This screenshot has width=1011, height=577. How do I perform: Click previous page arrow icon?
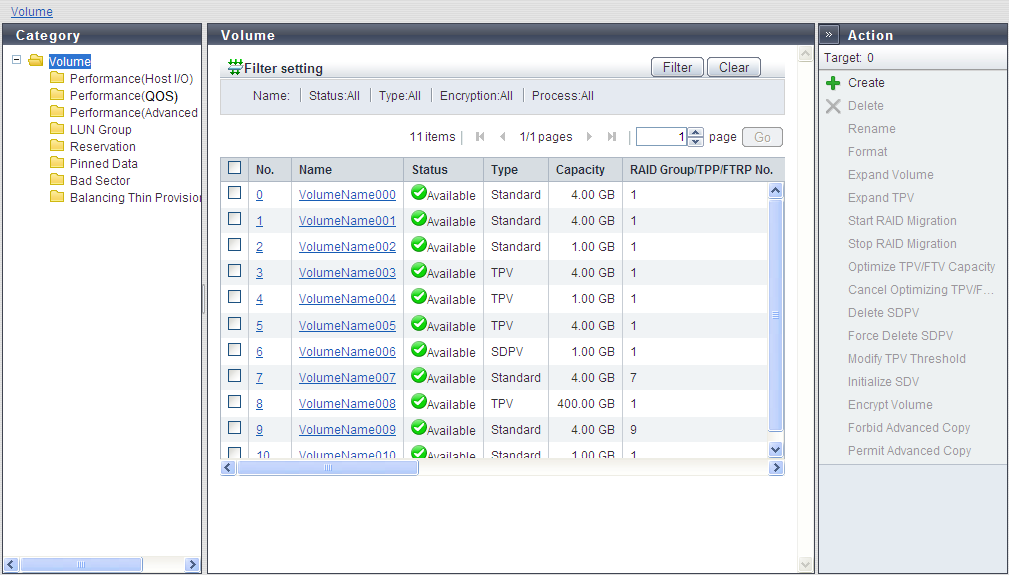tap(502, 137)
